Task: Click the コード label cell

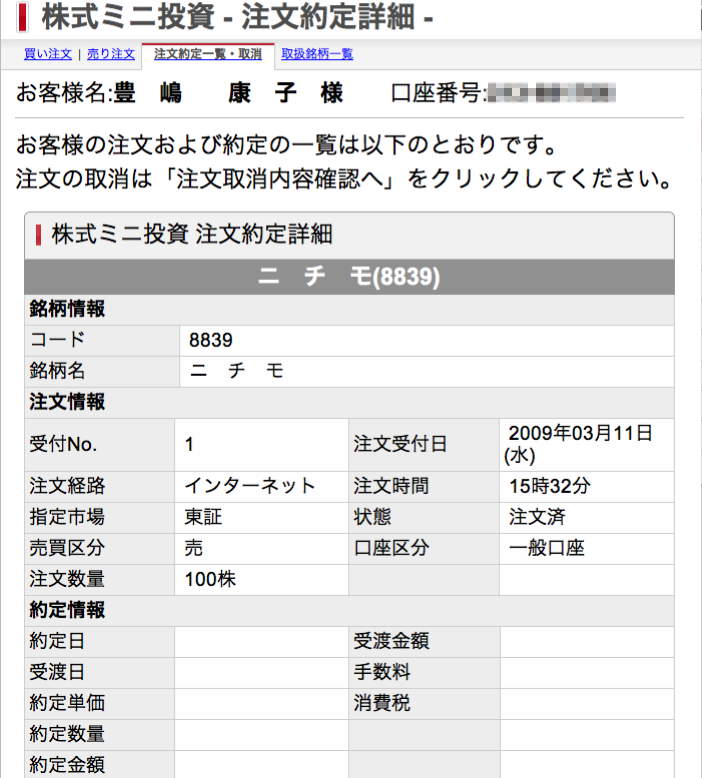Action: 102,340
